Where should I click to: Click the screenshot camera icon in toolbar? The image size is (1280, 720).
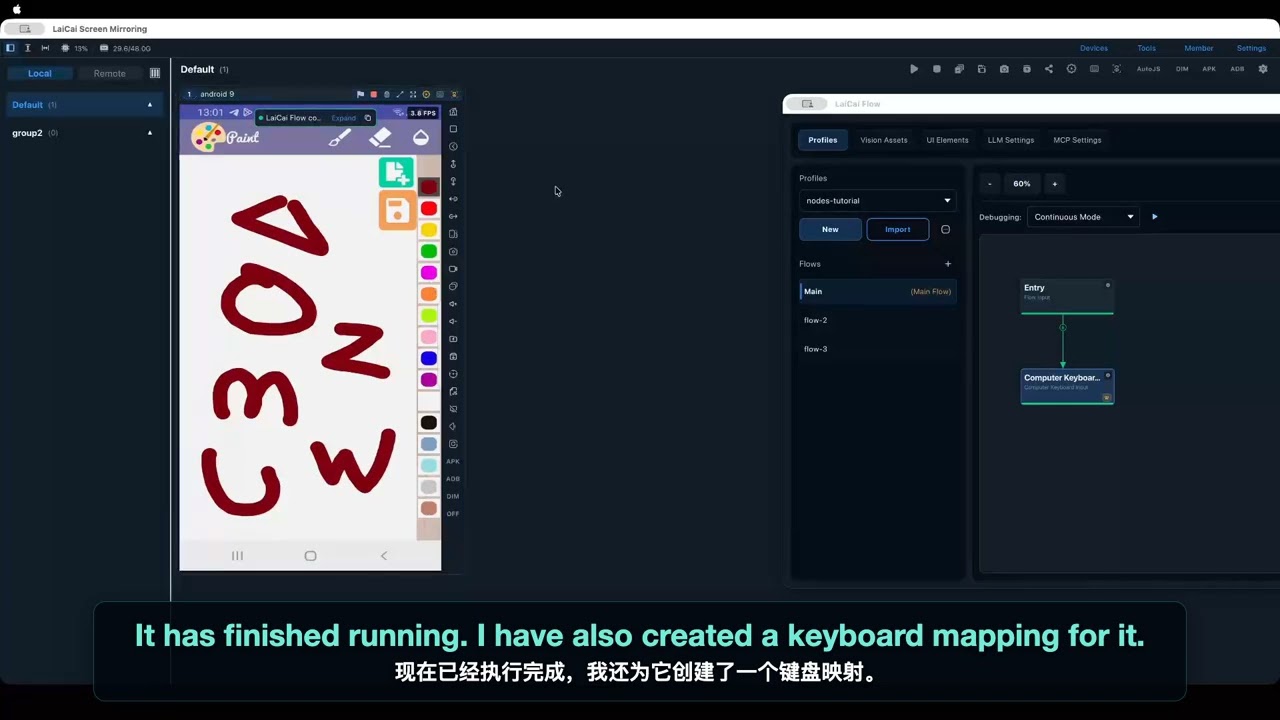click(x=1004, y=69)
